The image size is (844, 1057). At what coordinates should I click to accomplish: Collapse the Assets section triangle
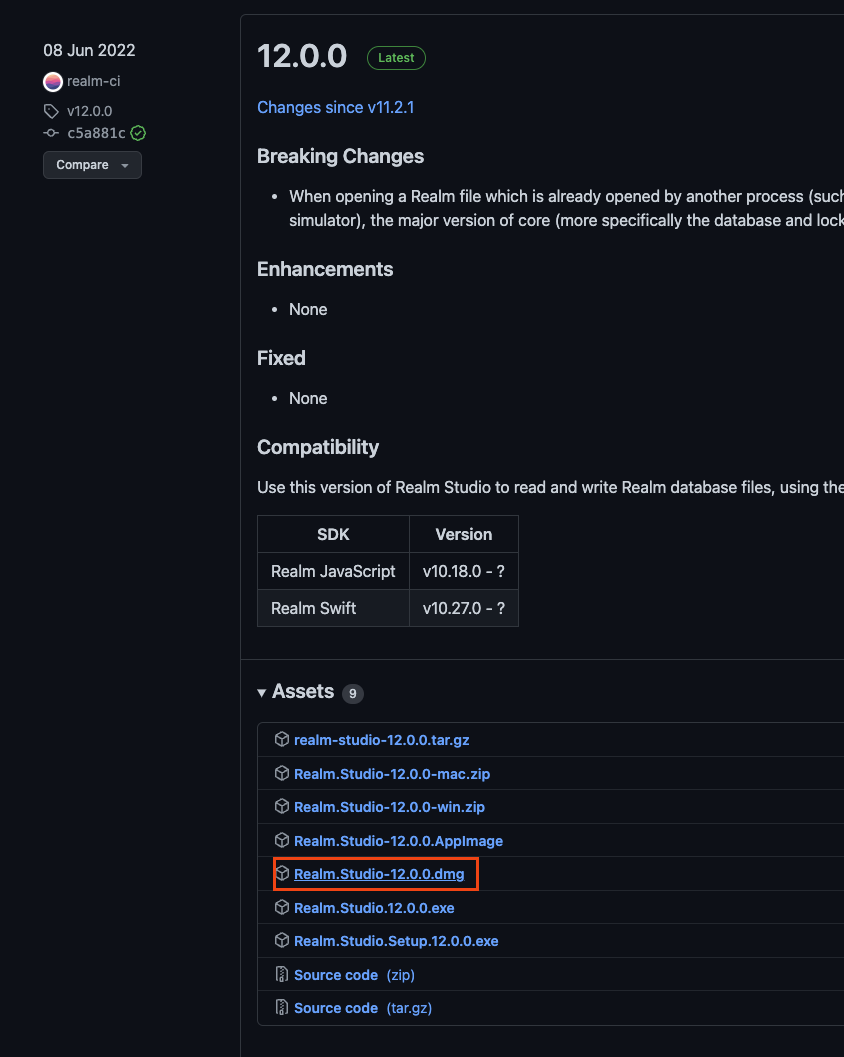[x=262, y=693]
